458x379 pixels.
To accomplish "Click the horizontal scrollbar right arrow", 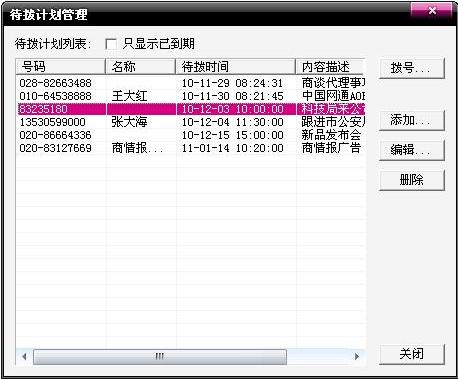I will (357, 357).
